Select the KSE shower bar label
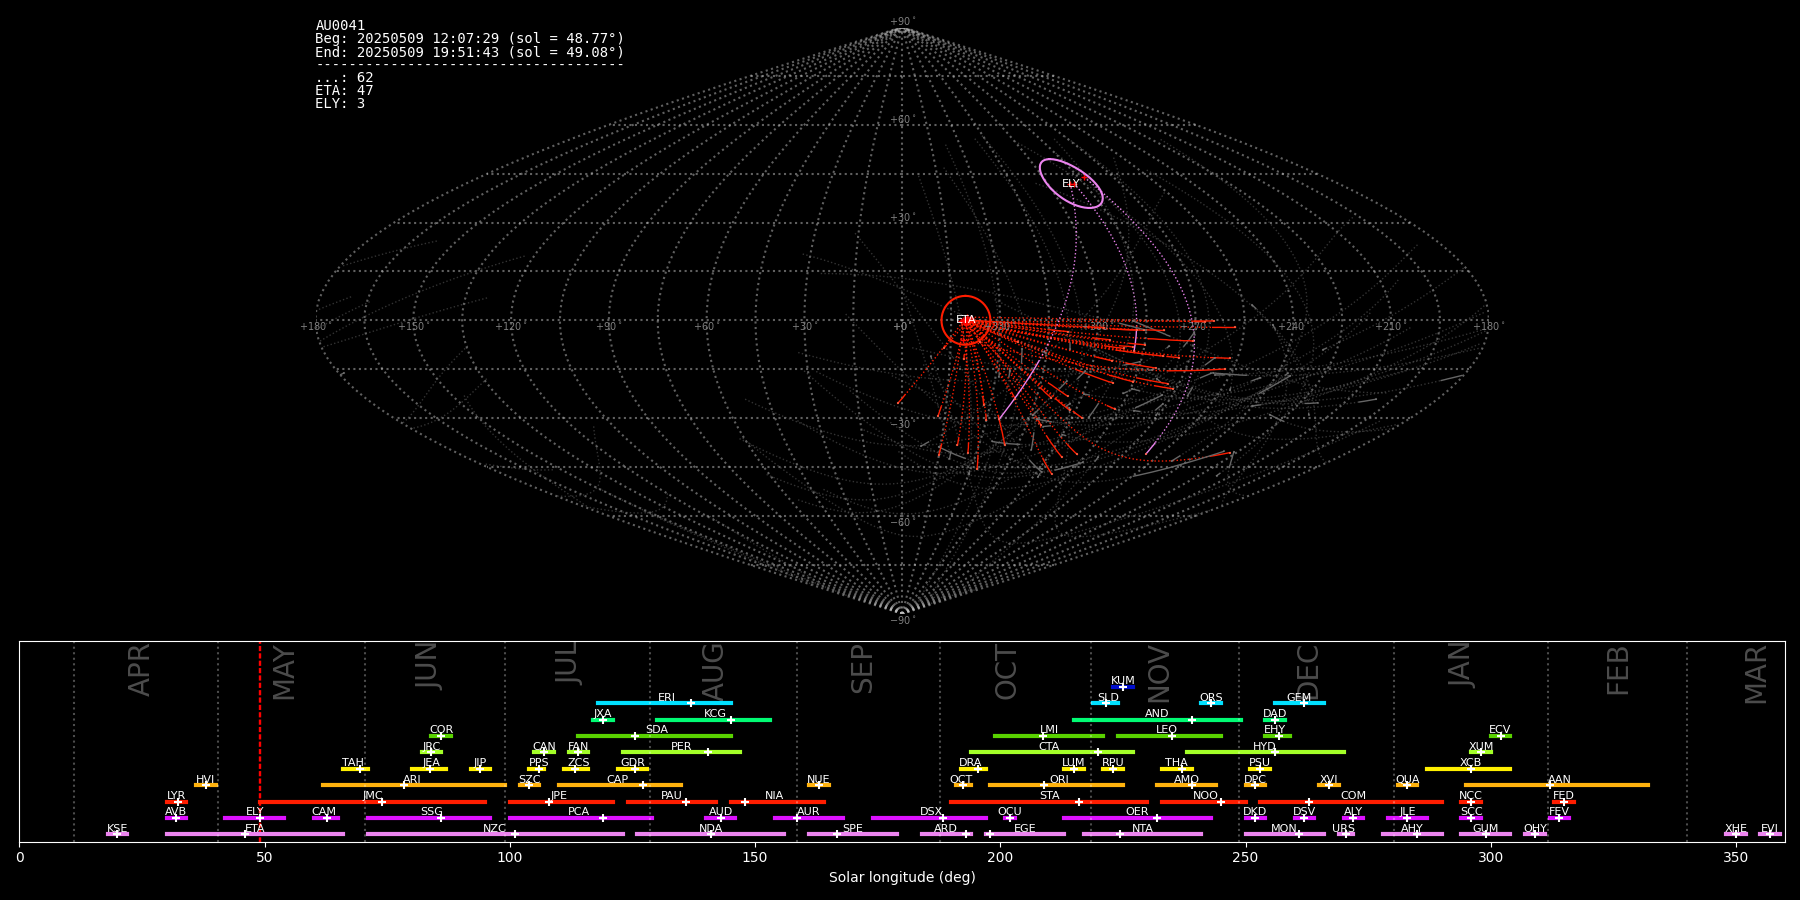 [x=117, y=829]
